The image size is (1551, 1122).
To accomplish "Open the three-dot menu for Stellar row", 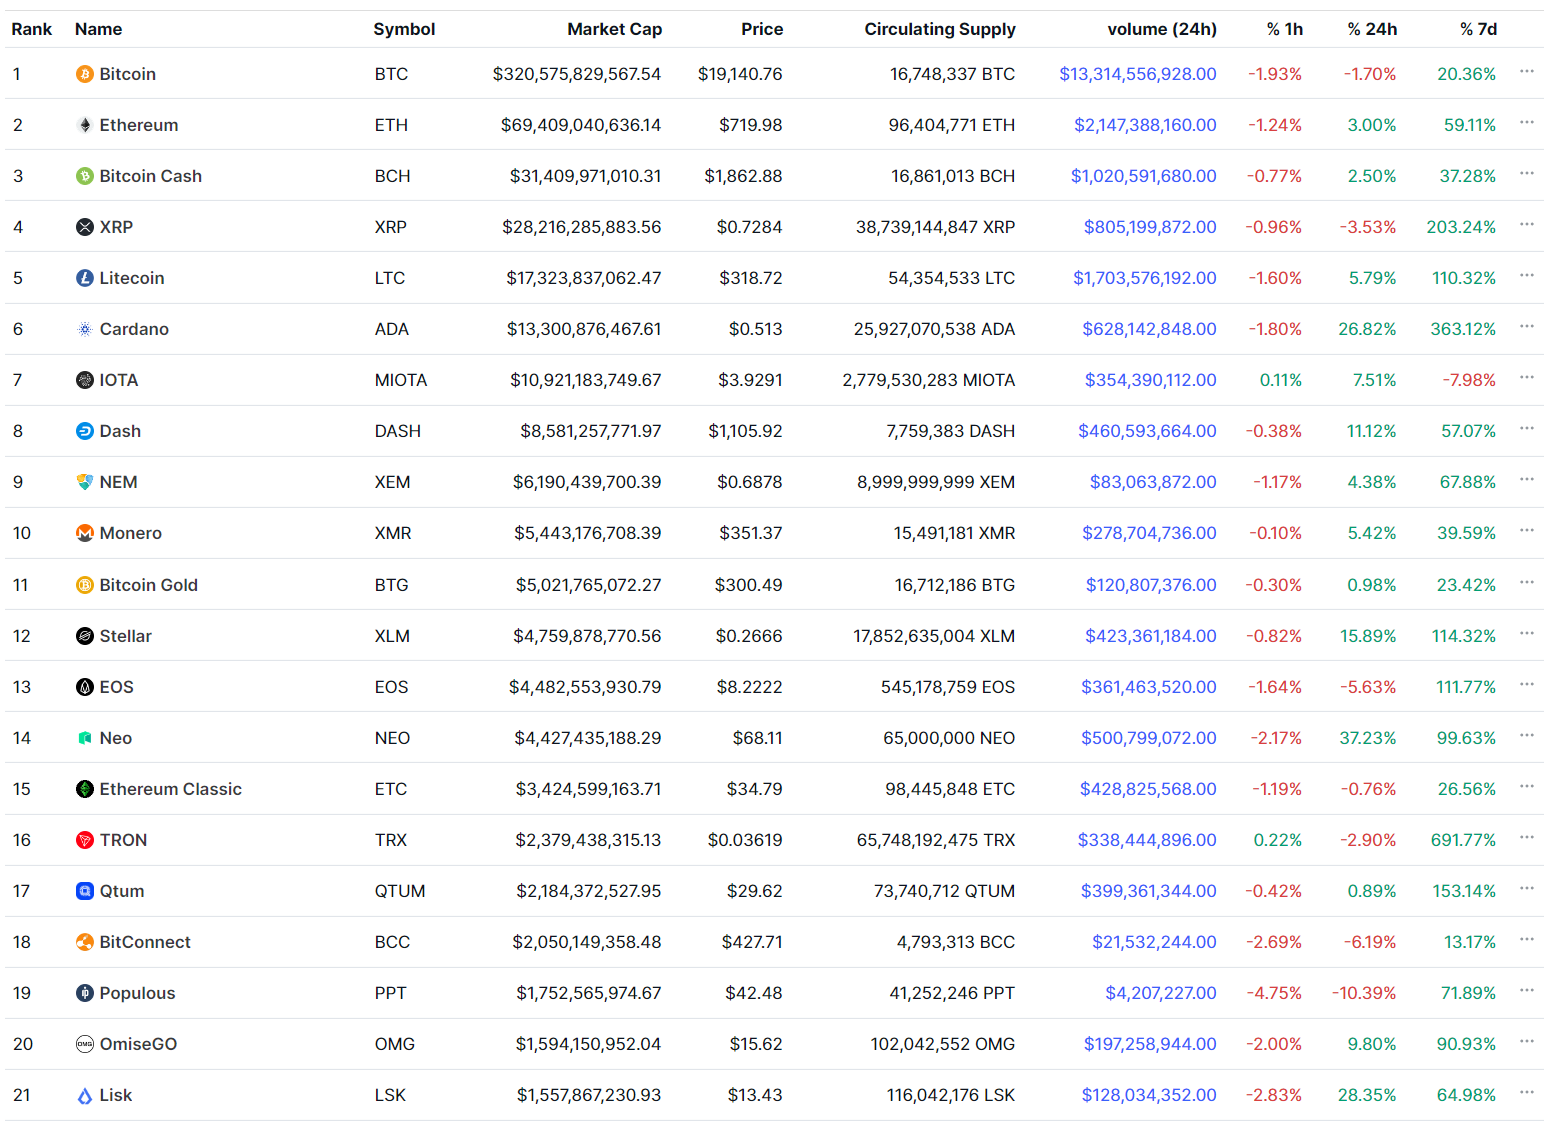I will (x=1526, y=633).
